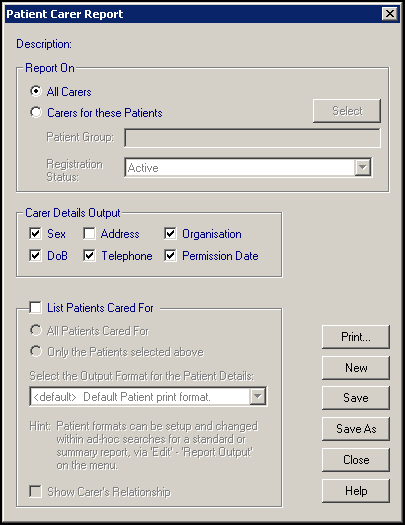Image resolution: width=405 pixels, height=525 pixels.
Task: Click the Close button
Action: click(x=356, y=460)
